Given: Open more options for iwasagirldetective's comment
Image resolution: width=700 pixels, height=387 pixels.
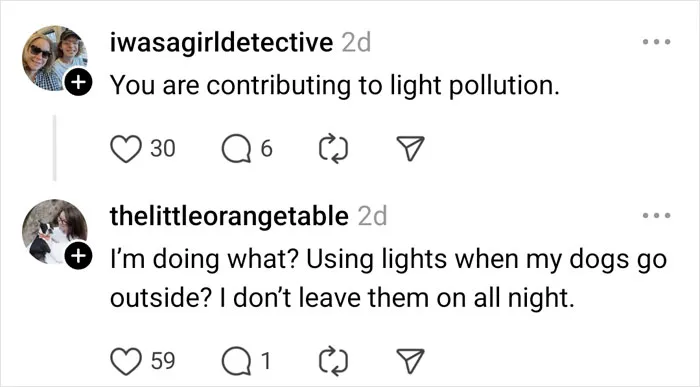Looking at the screenshot, I should tap(656, 42).
